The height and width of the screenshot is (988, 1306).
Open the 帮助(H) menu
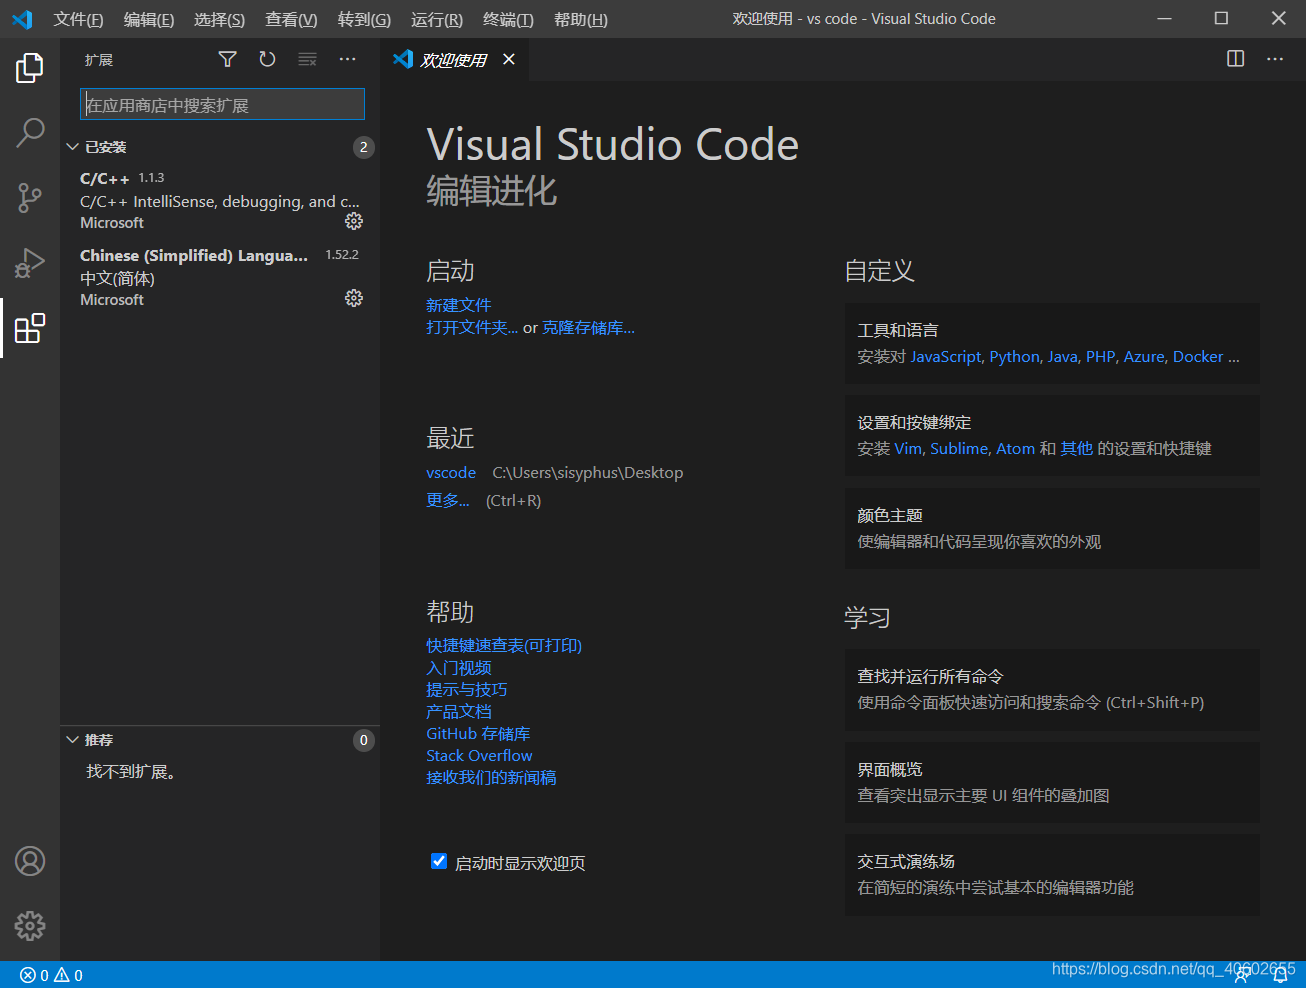coord(581,19)
